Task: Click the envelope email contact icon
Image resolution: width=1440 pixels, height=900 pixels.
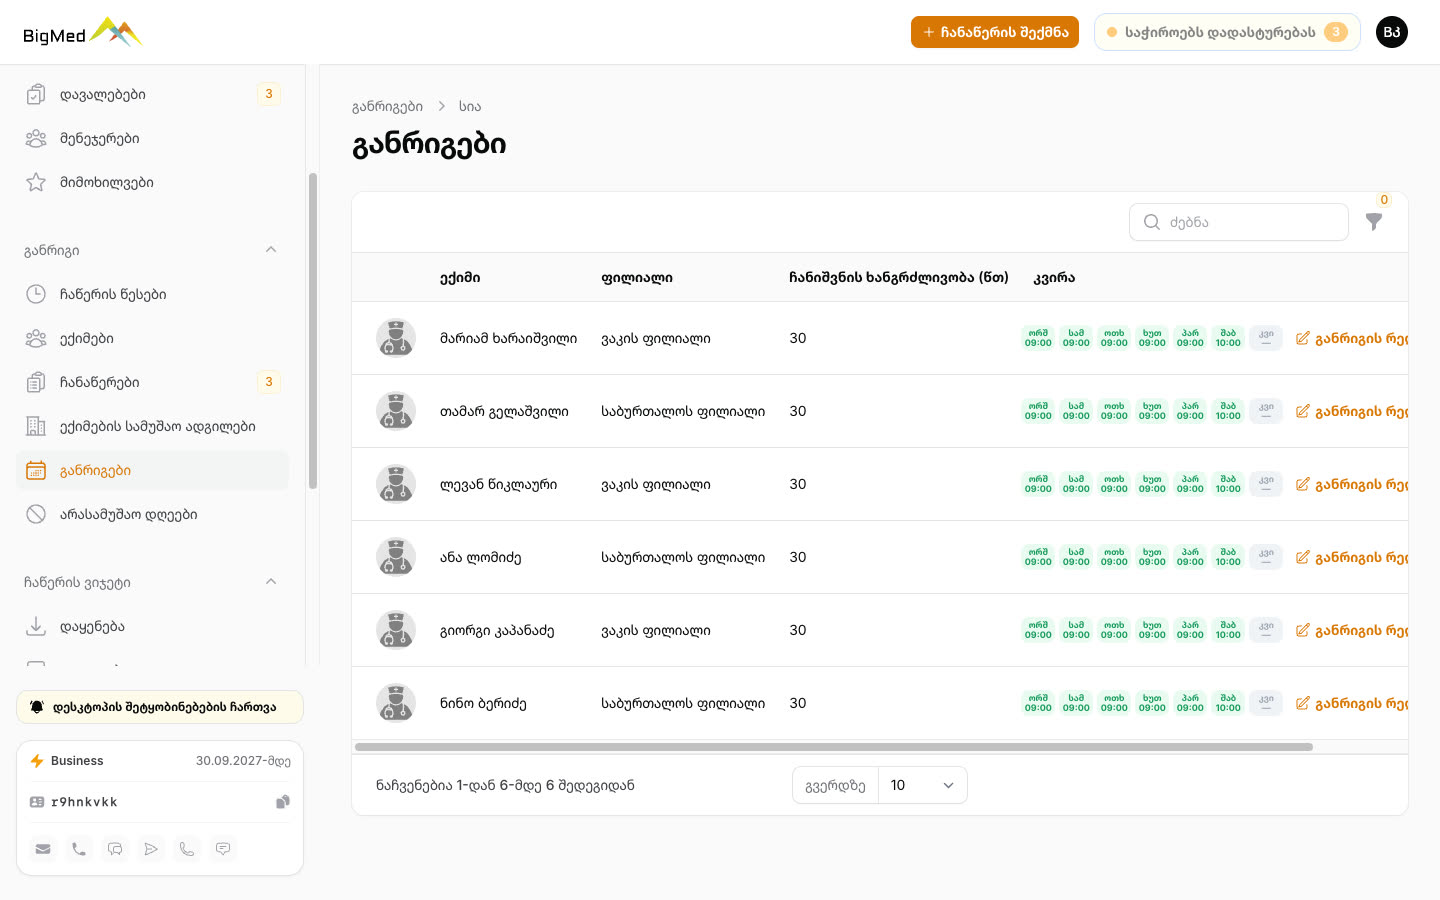Action: [43, 849]
